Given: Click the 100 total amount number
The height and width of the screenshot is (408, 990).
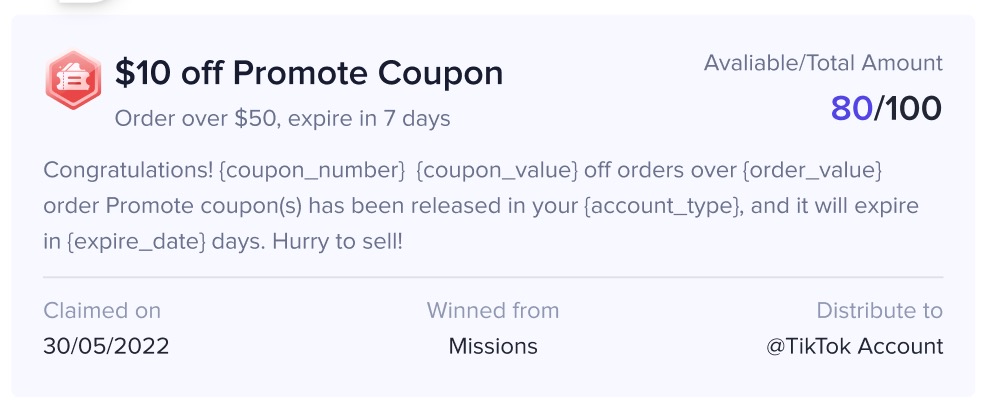Looking at the screenshot, I should 911,109.
